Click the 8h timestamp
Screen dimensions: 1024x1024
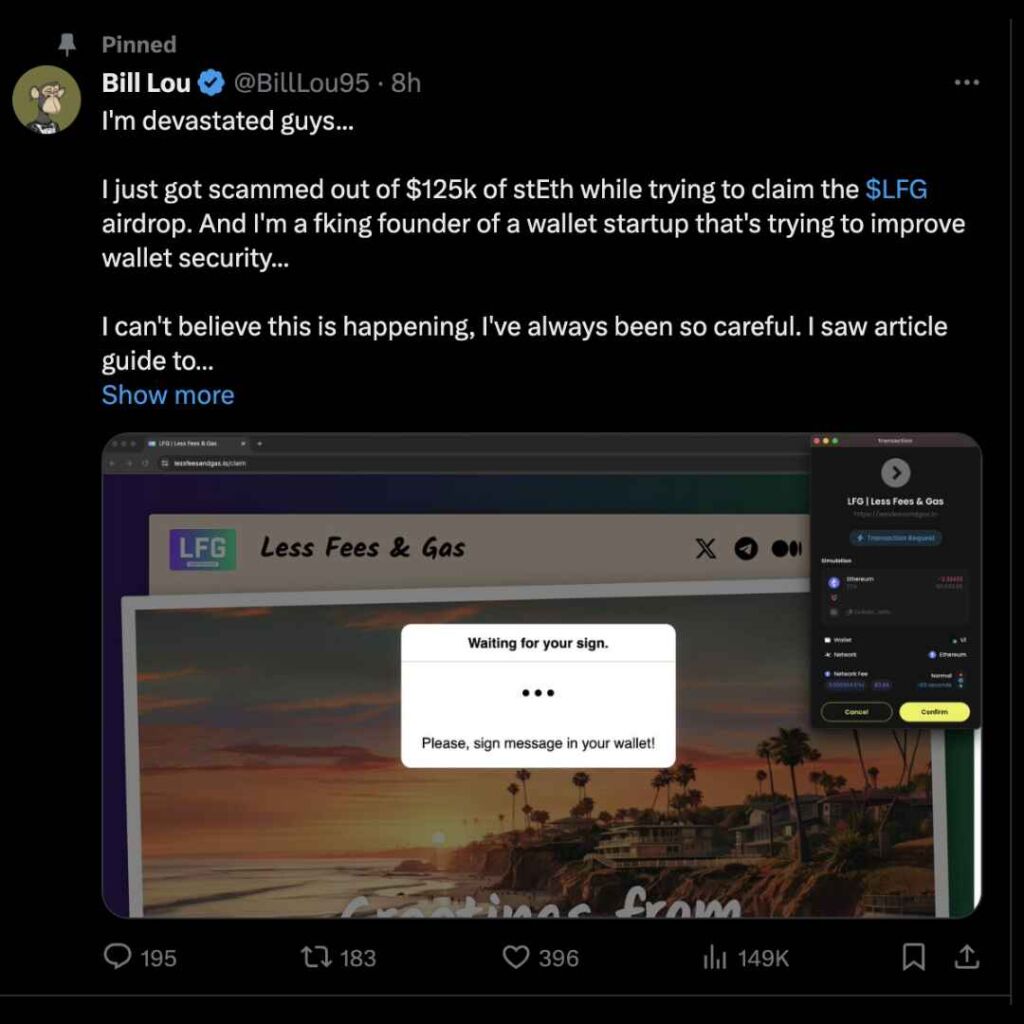(406, 84)
